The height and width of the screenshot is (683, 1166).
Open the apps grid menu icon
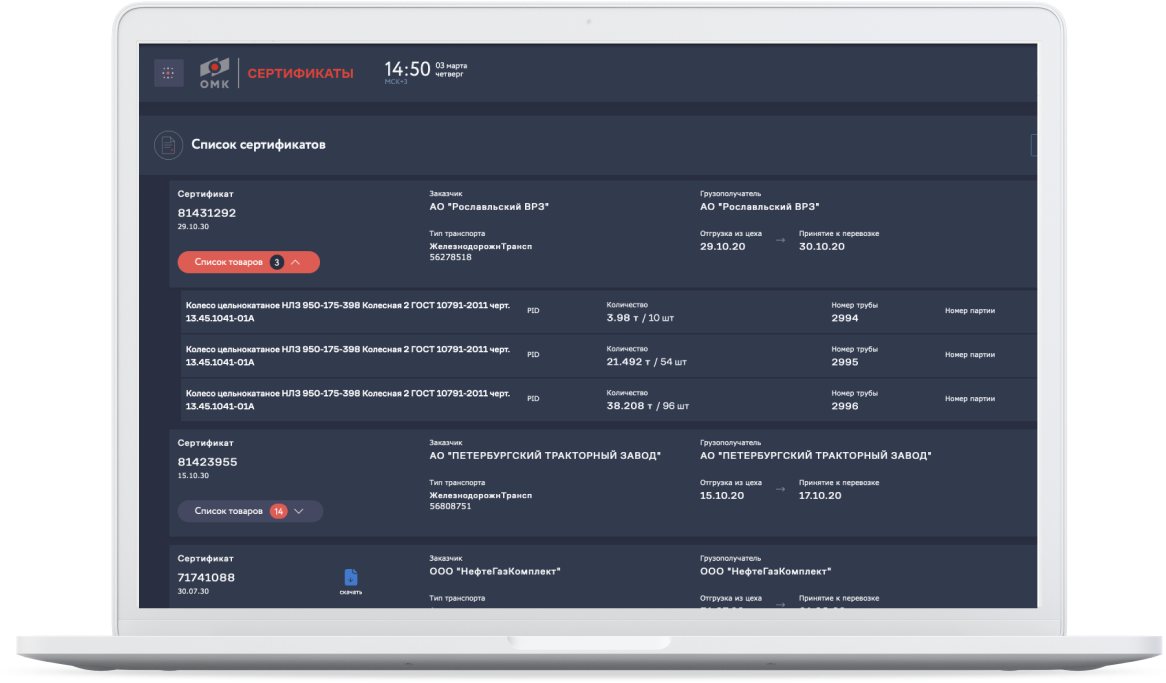pyautogui.click(x=169, y=73)
